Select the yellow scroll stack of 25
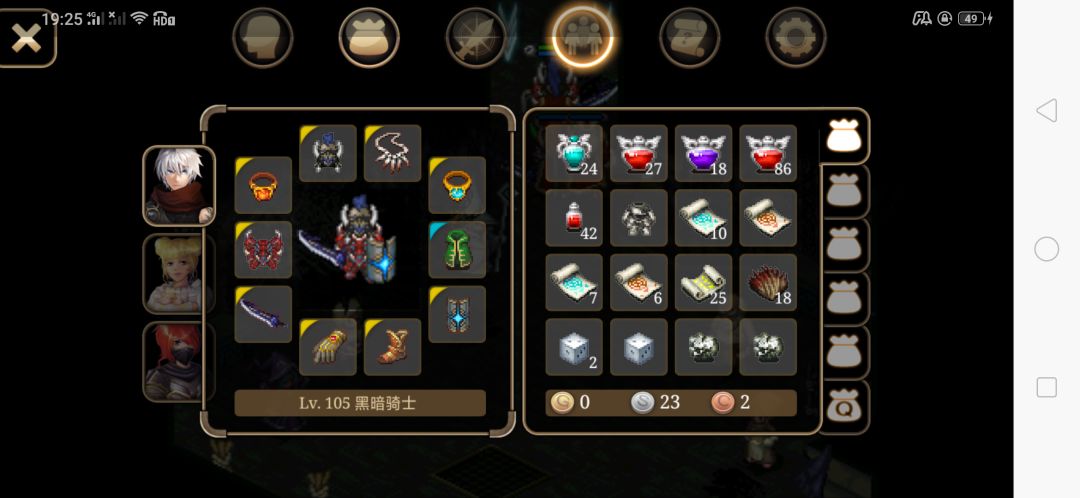The width and height of the screenshot is (1080, 498). click(703, 282)
